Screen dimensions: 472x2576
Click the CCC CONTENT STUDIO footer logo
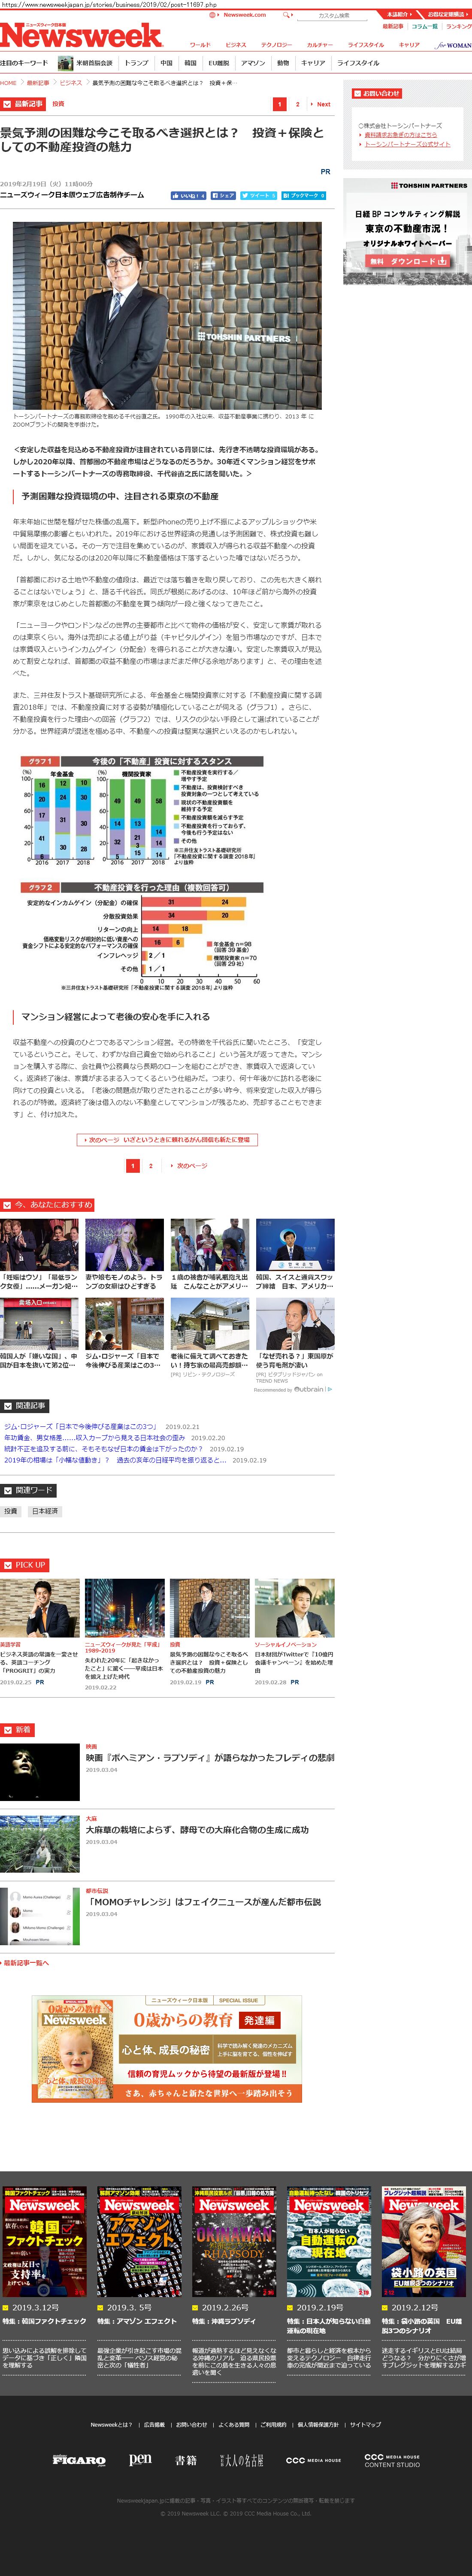[392, 2460]
